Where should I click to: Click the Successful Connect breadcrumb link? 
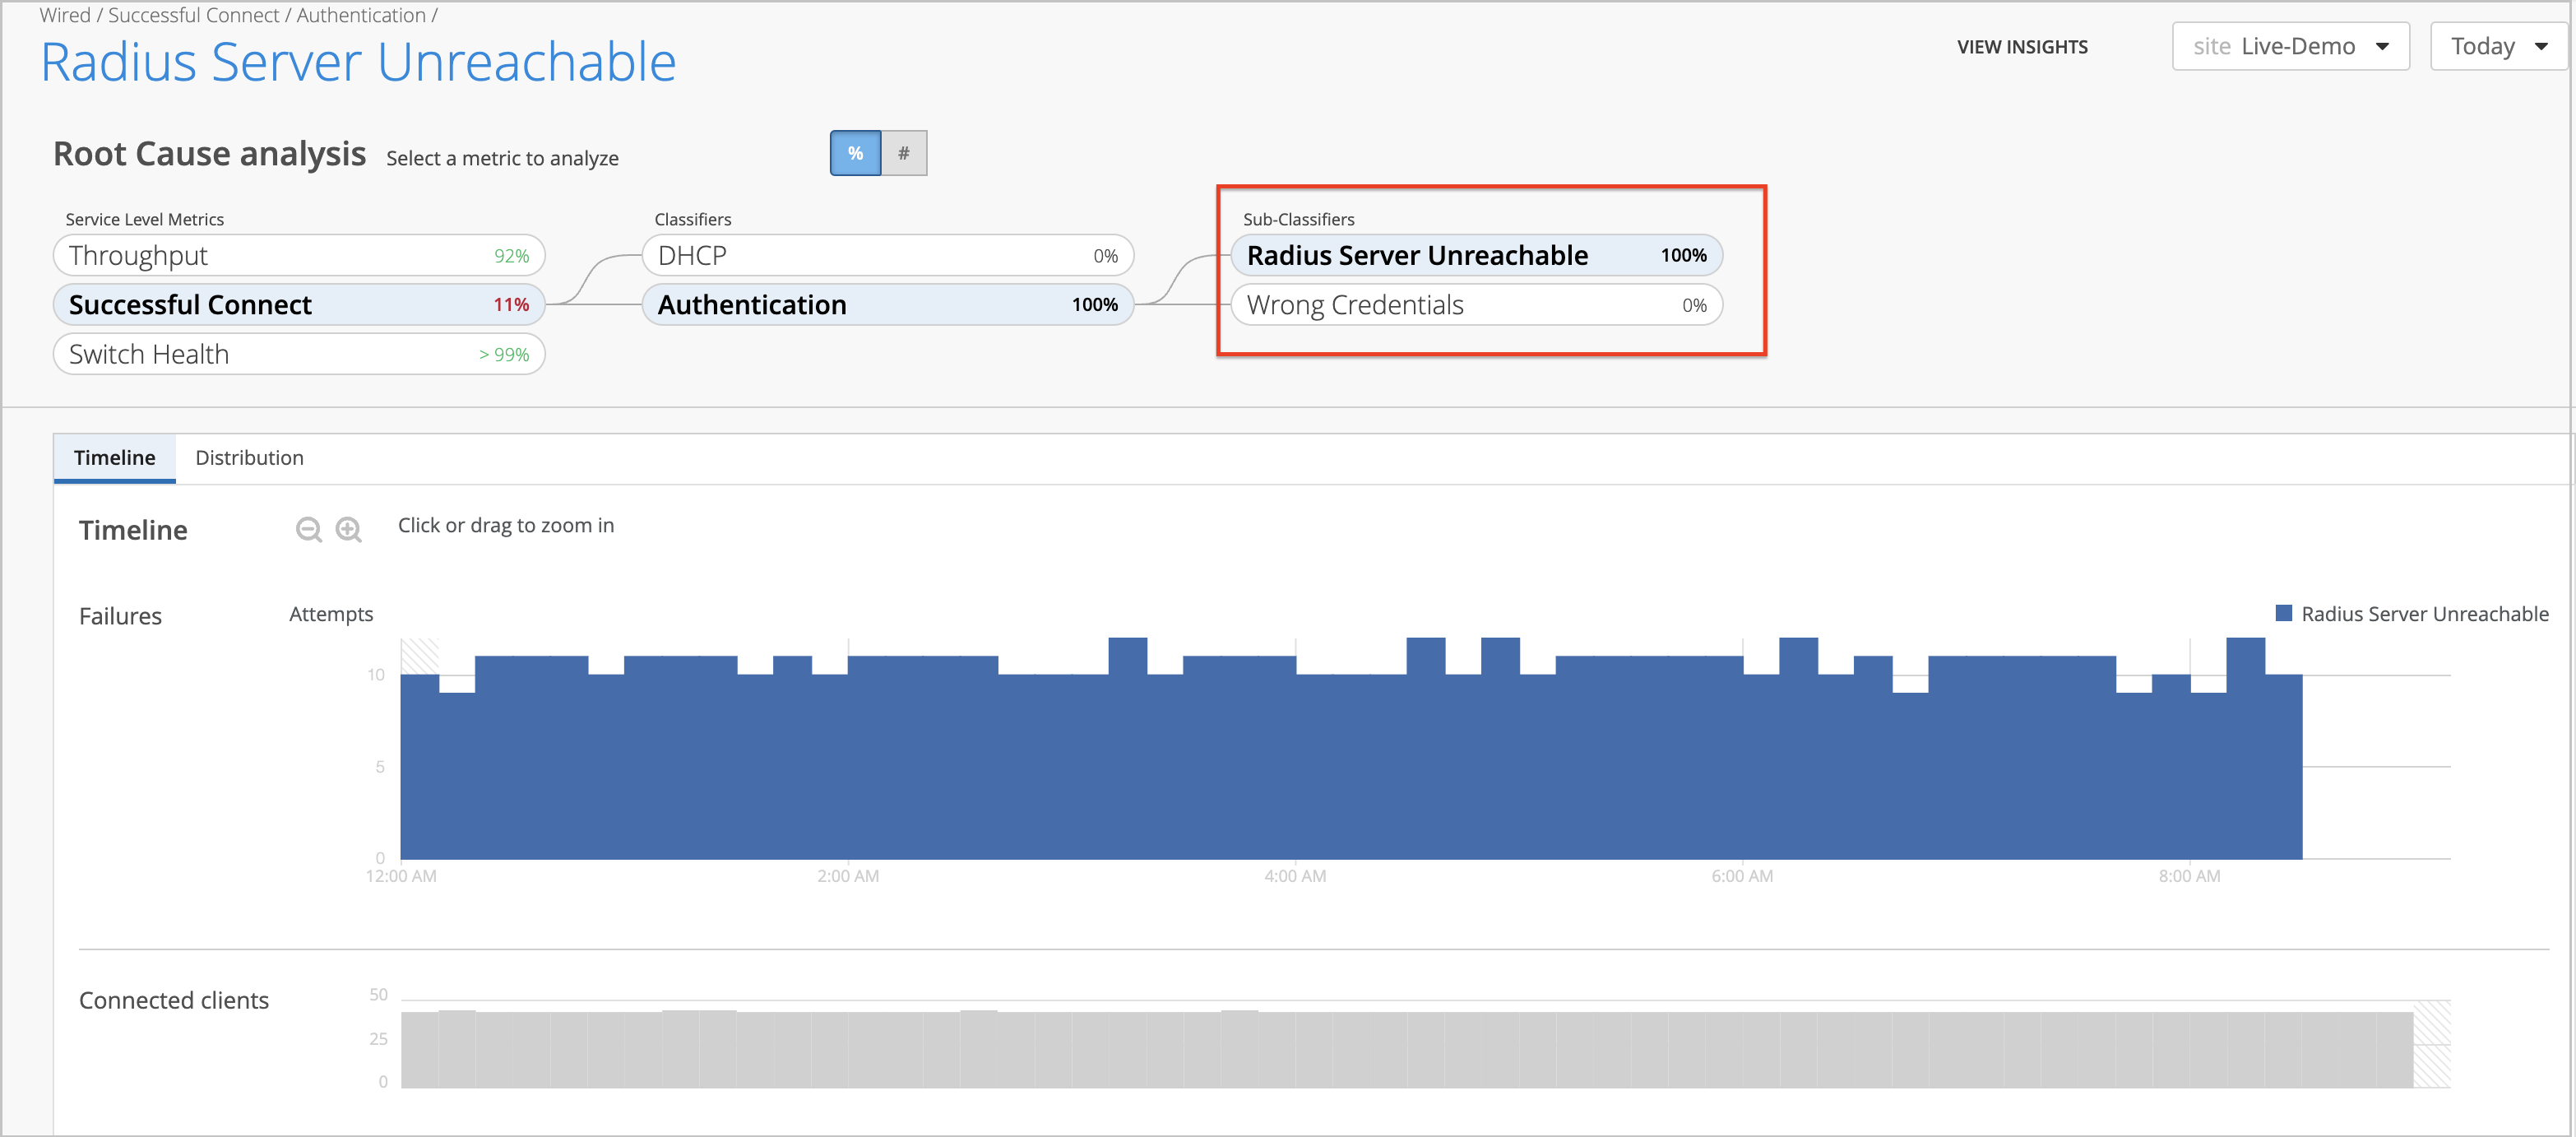[193, 15]
